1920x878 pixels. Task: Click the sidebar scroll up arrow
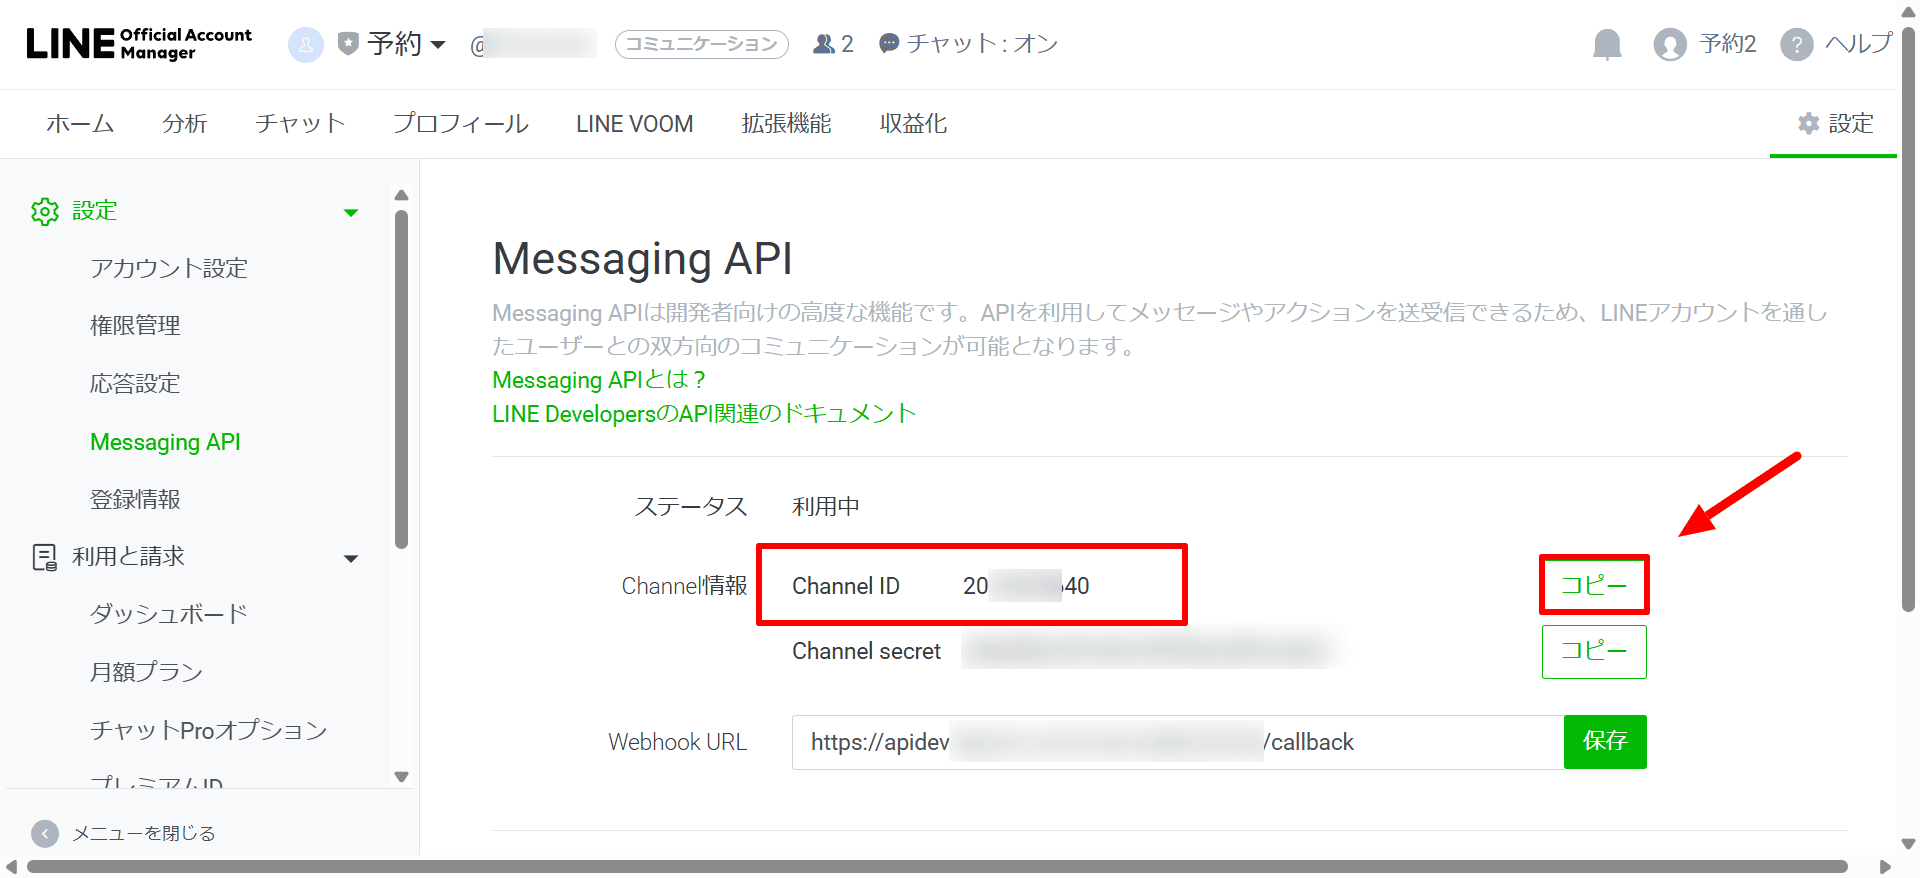[402, 195]
